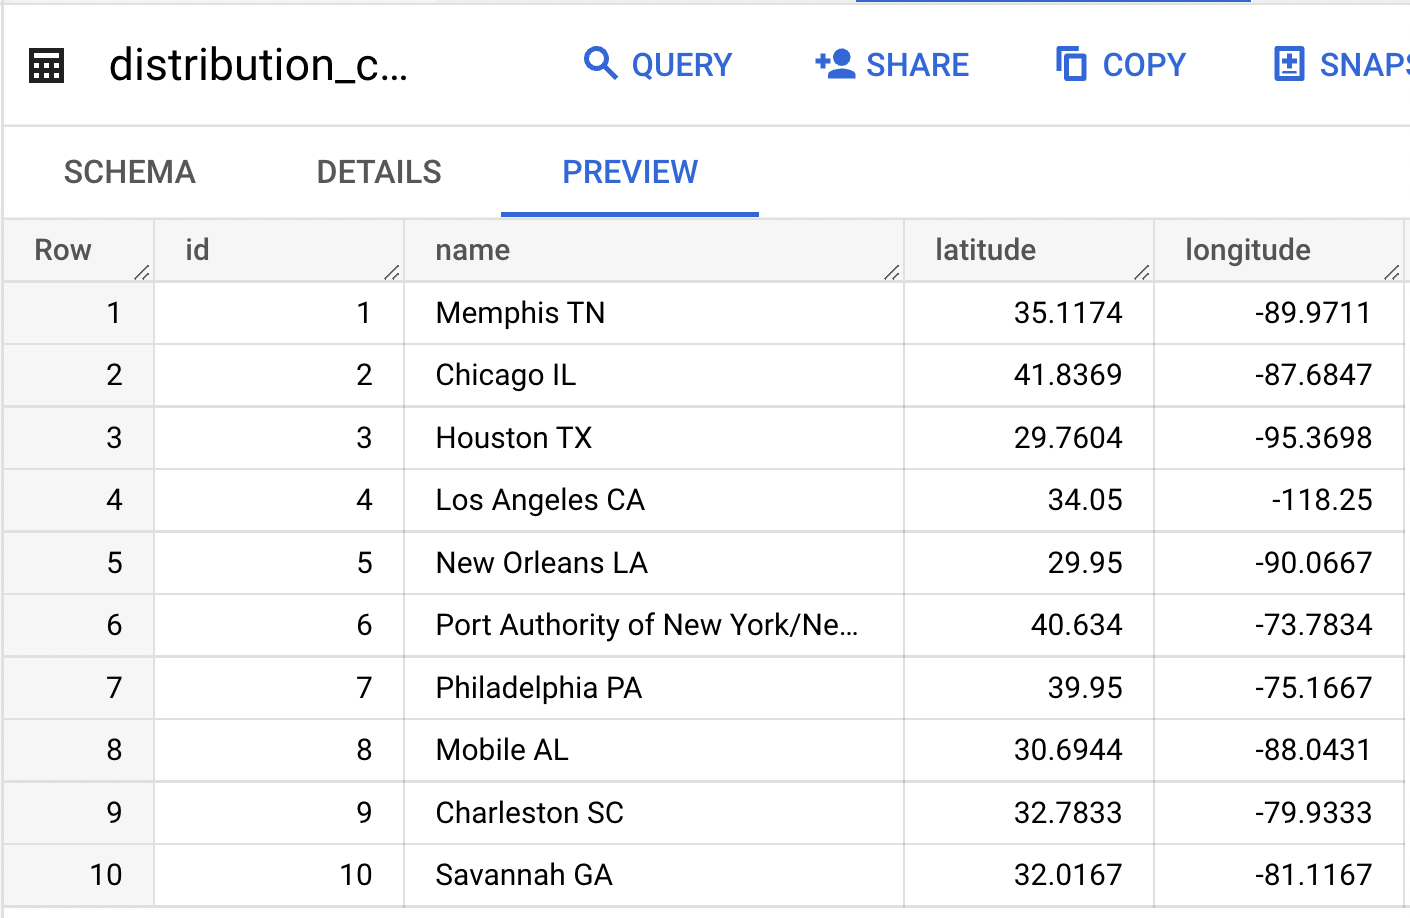Click the latitude column resize handle
The image size is (1410, 918).
pyautogui.click(x=1141, y=272)
